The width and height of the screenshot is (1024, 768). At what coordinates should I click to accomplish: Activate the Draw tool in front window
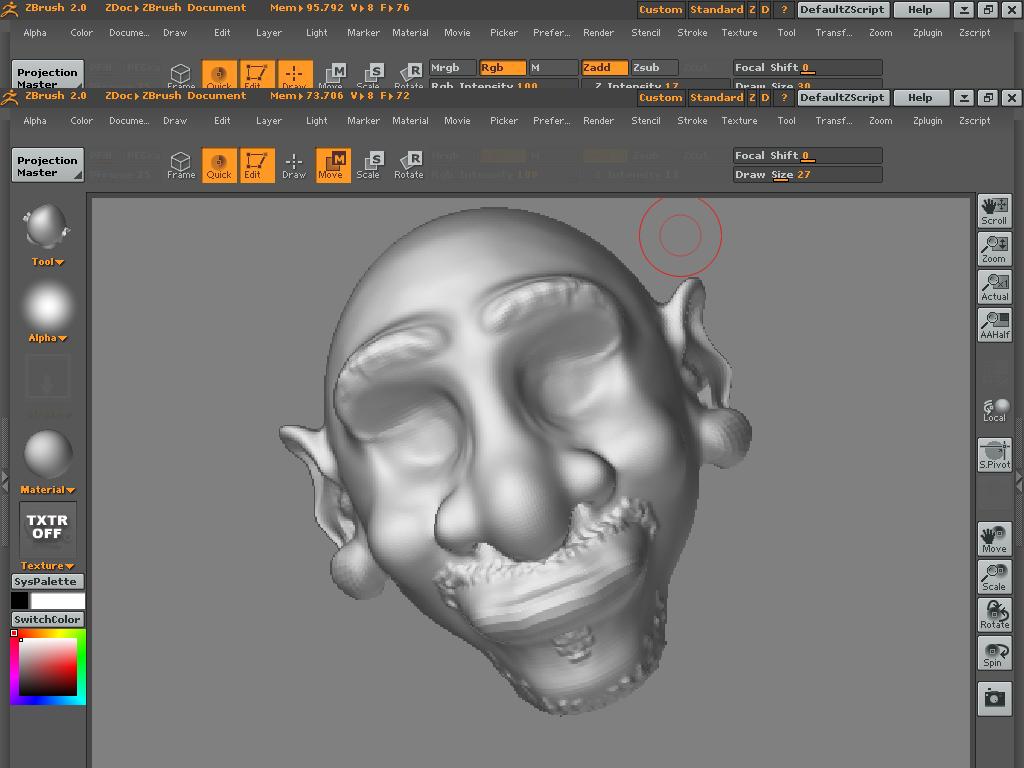(294, 165)
